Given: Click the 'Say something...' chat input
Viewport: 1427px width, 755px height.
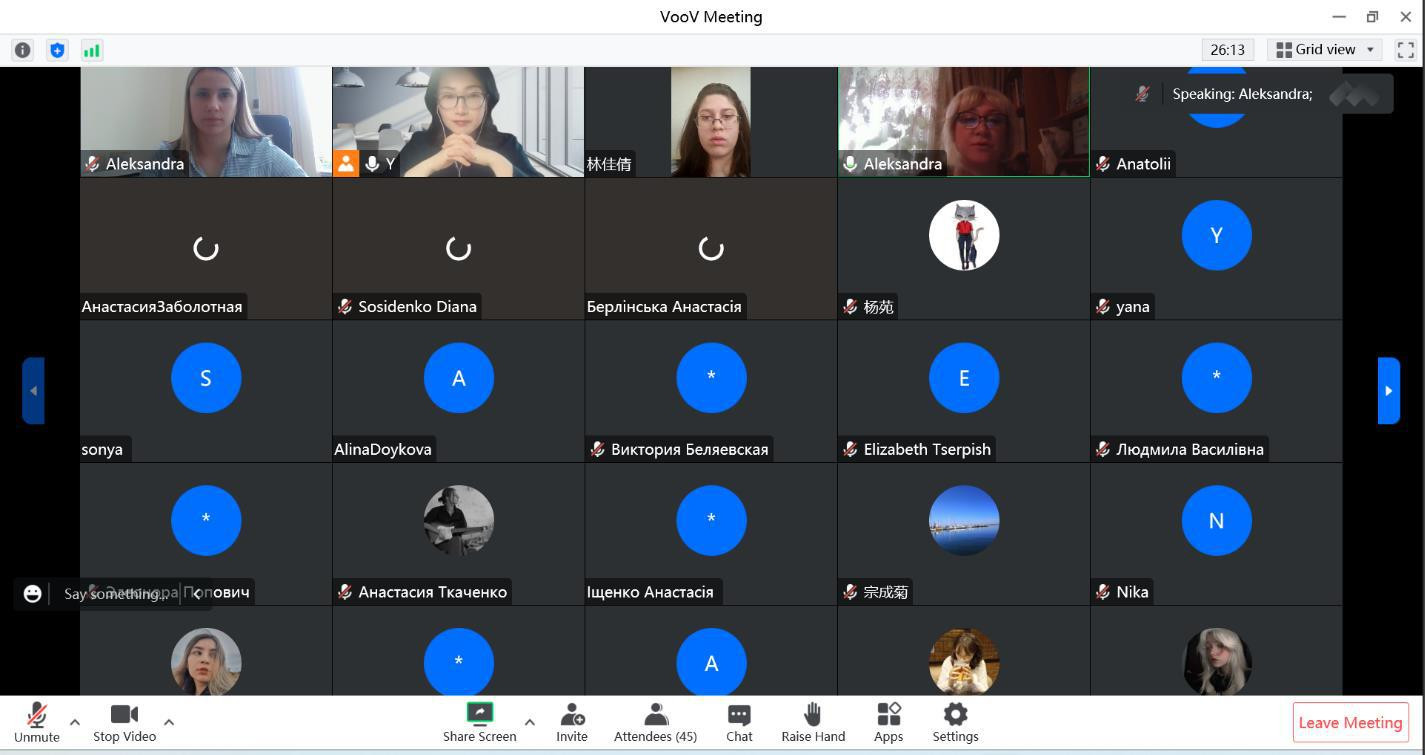Looking at the screenshot, I should pos(115,594).
